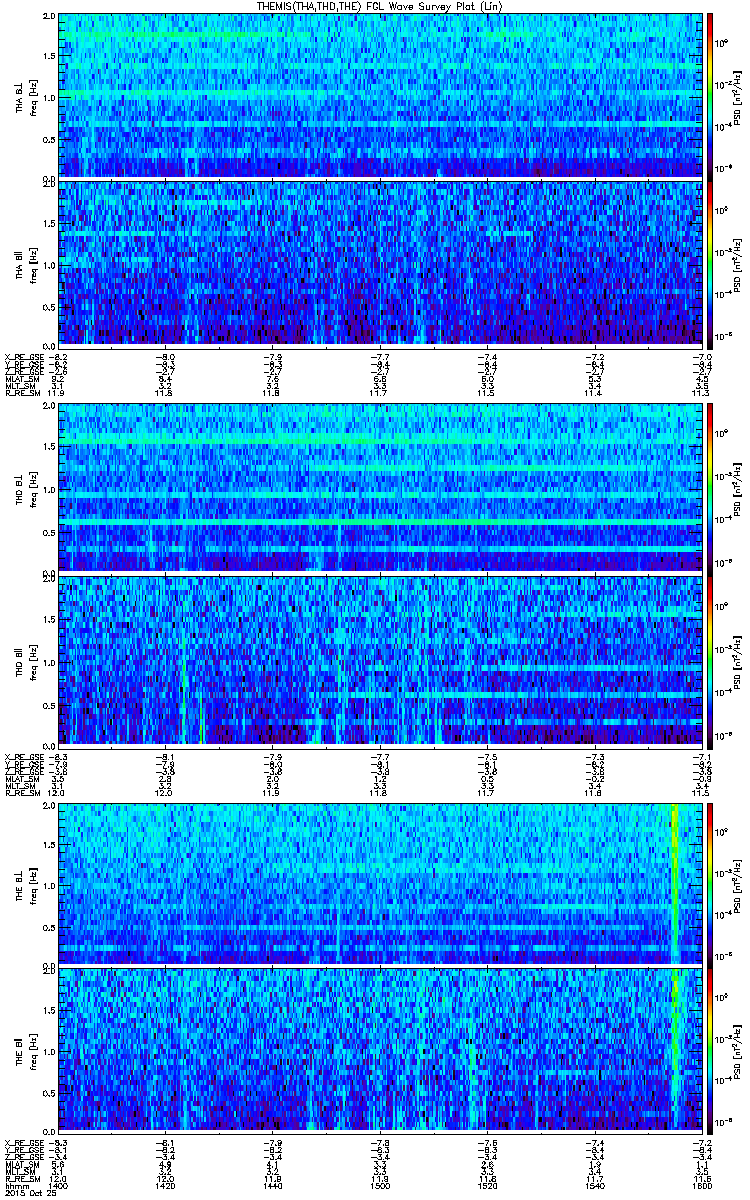The width and height of the screenshot is (750, 1200).
Task: Click the PSD color bar beside THE B-parallel
Action: coord(710,1051)
